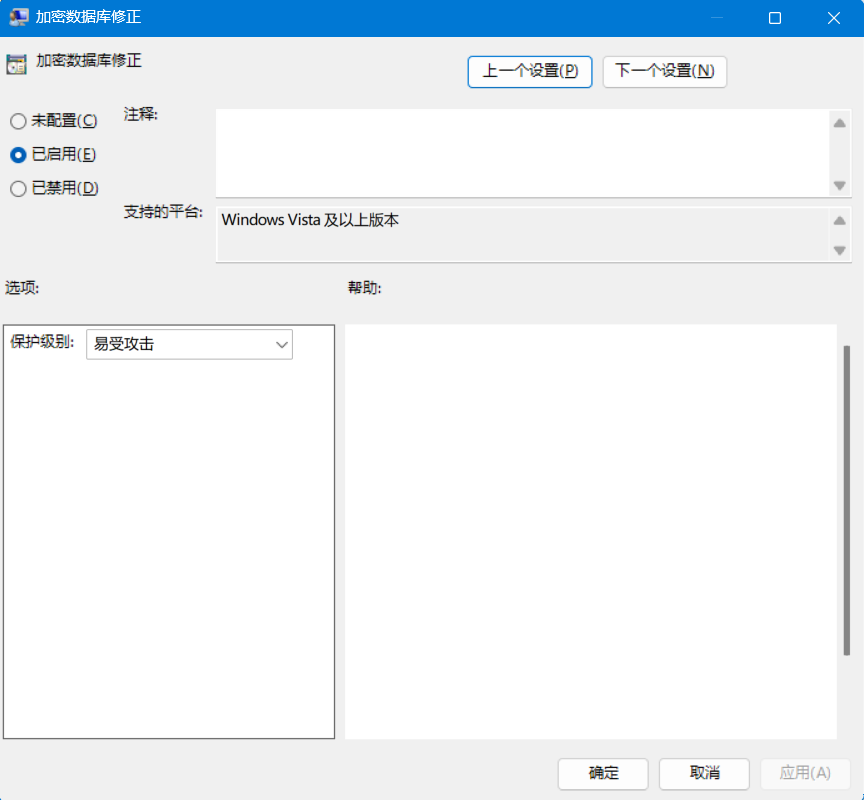Click the 保护级别 dropdown arrow
Viewport: 864px width, 800px height.
coord(281,344)
